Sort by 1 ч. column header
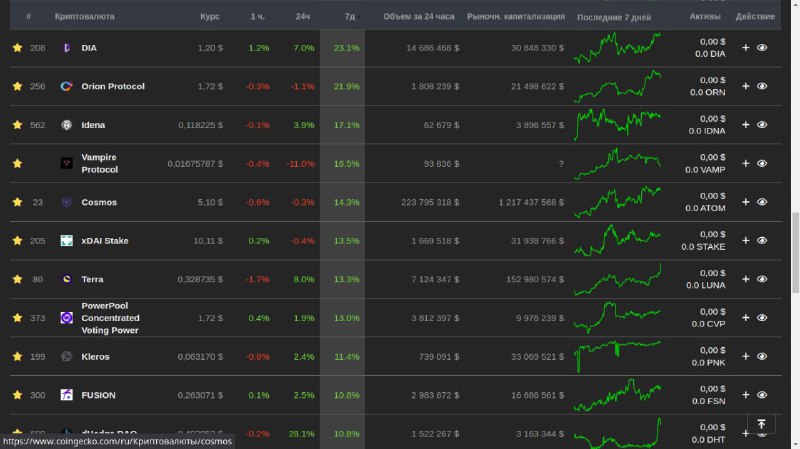 258,16
